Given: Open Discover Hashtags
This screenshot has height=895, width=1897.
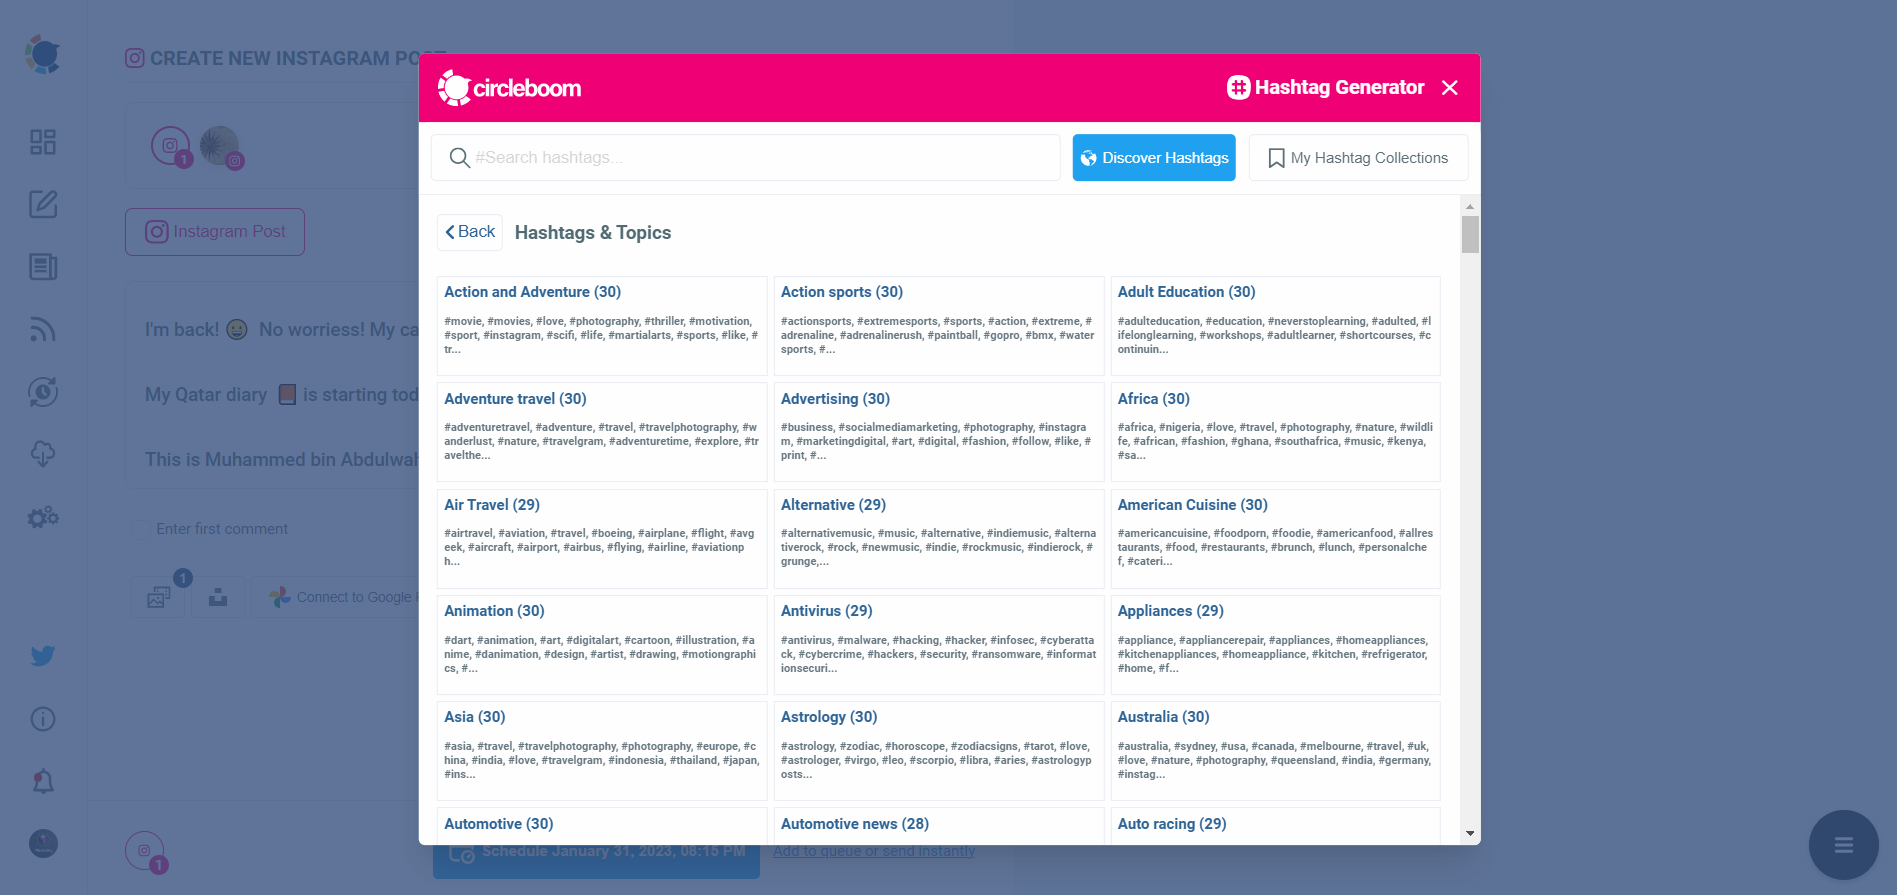Looking at the screenshot, I should point(1154,158).
